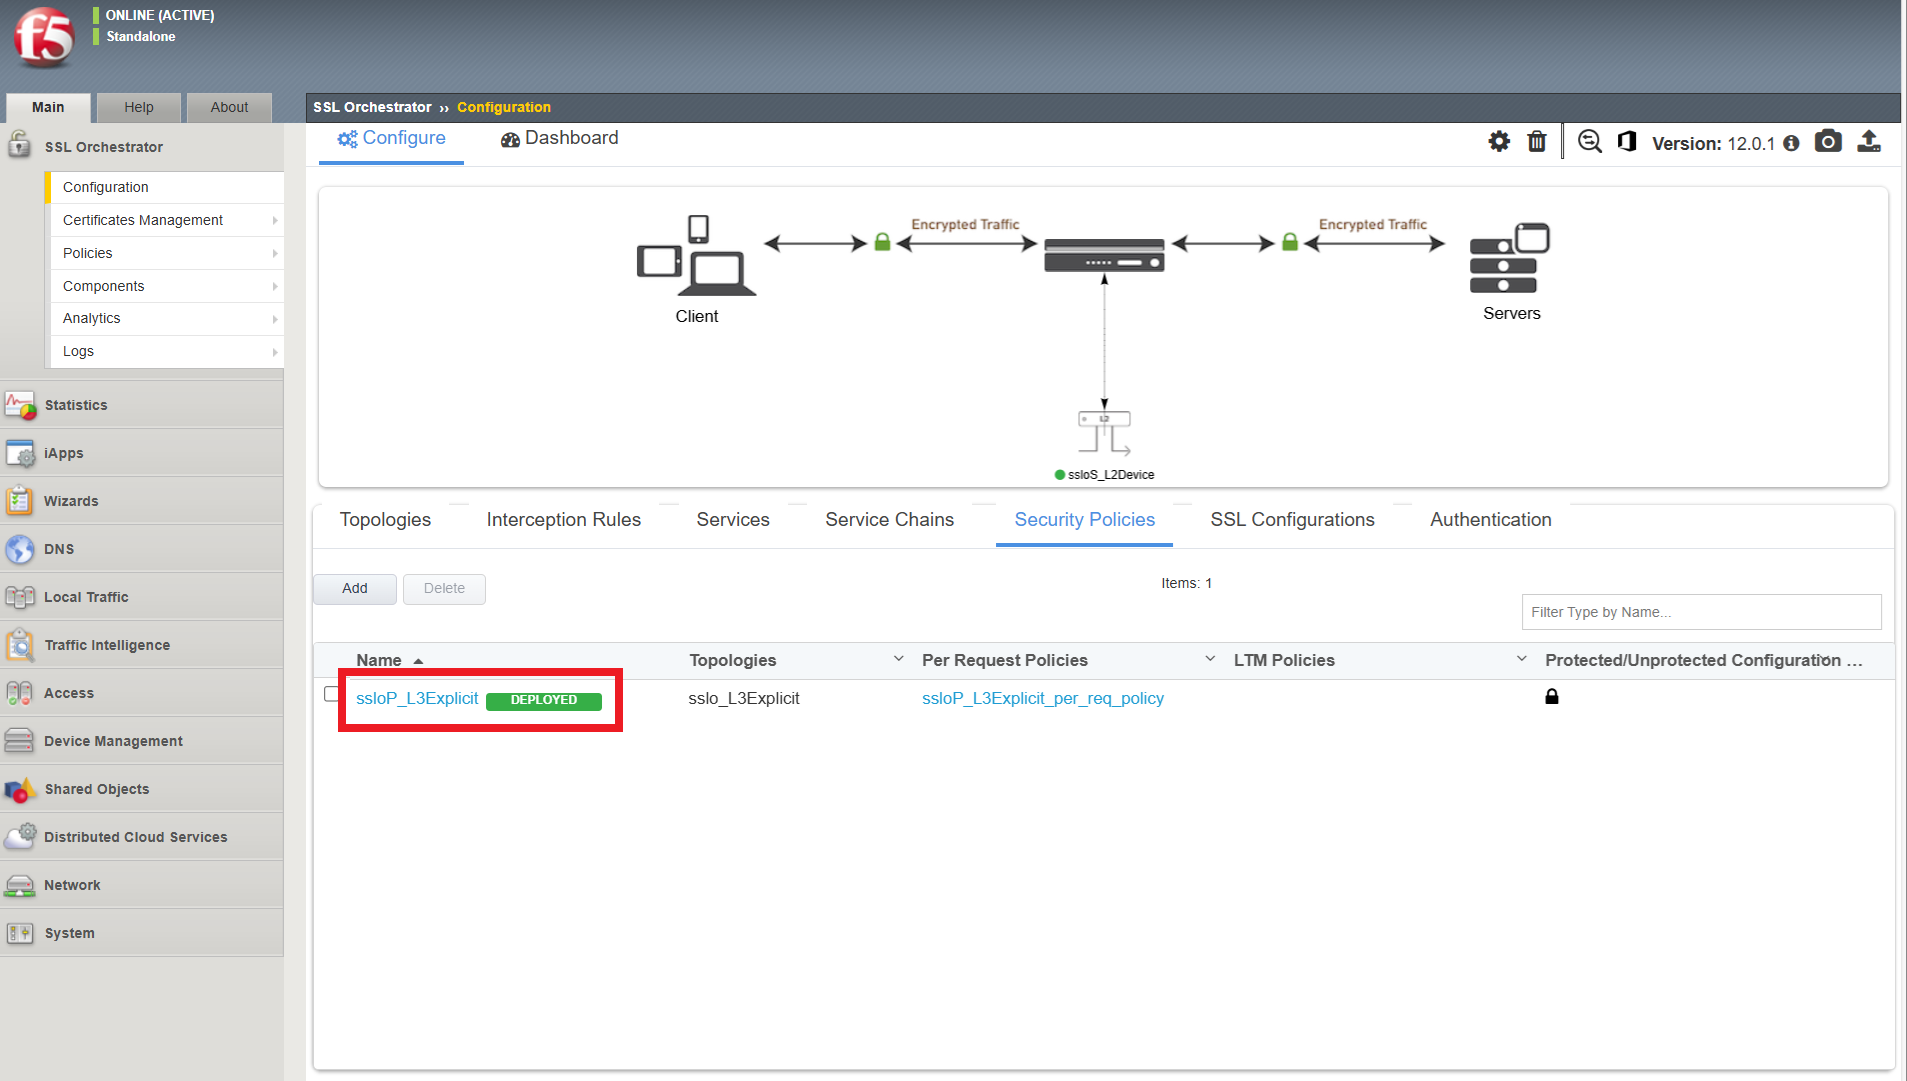Screen dimensions: 1907x1081
Task: Open Device Management in the left sidebar
Action: pyautogui.click(x=142, y=741)
